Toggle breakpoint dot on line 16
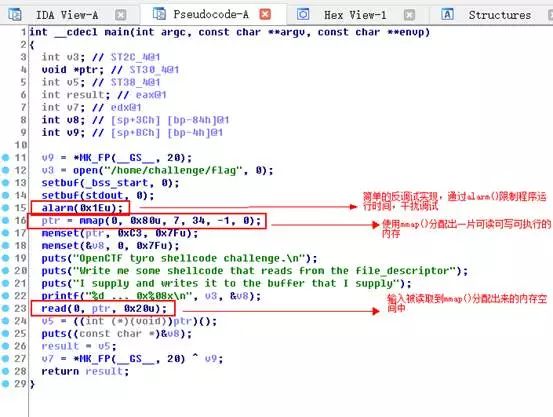Screen dimensions: 553x417 click(x=5, y=220)
